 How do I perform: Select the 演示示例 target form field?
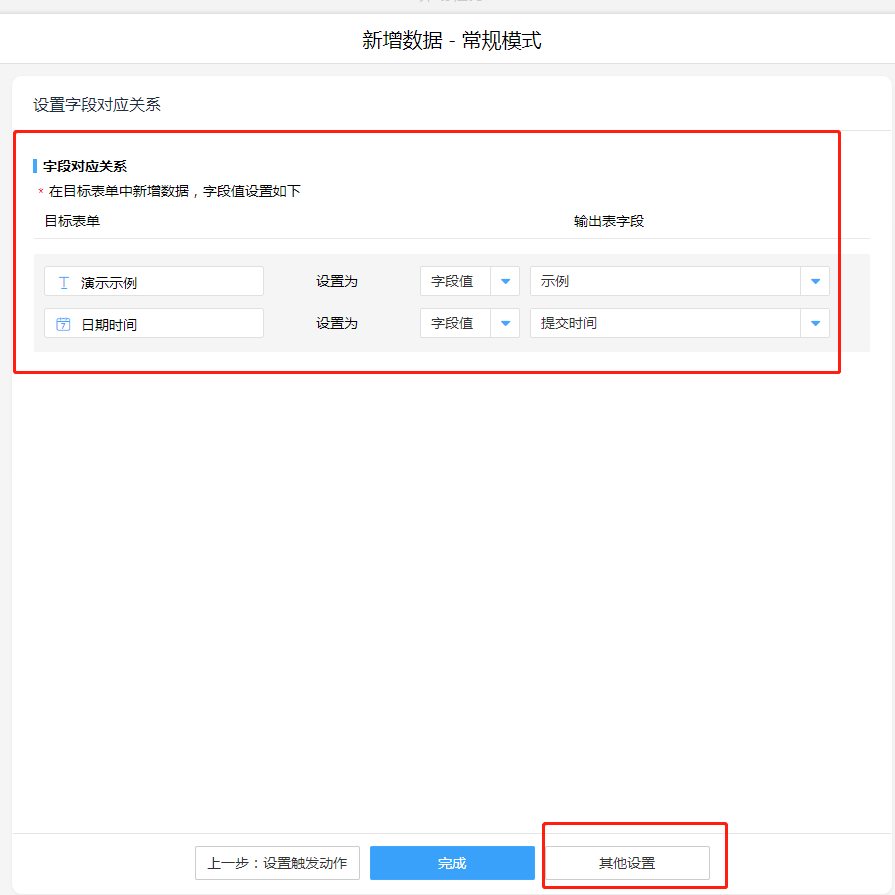pos(154,282)
